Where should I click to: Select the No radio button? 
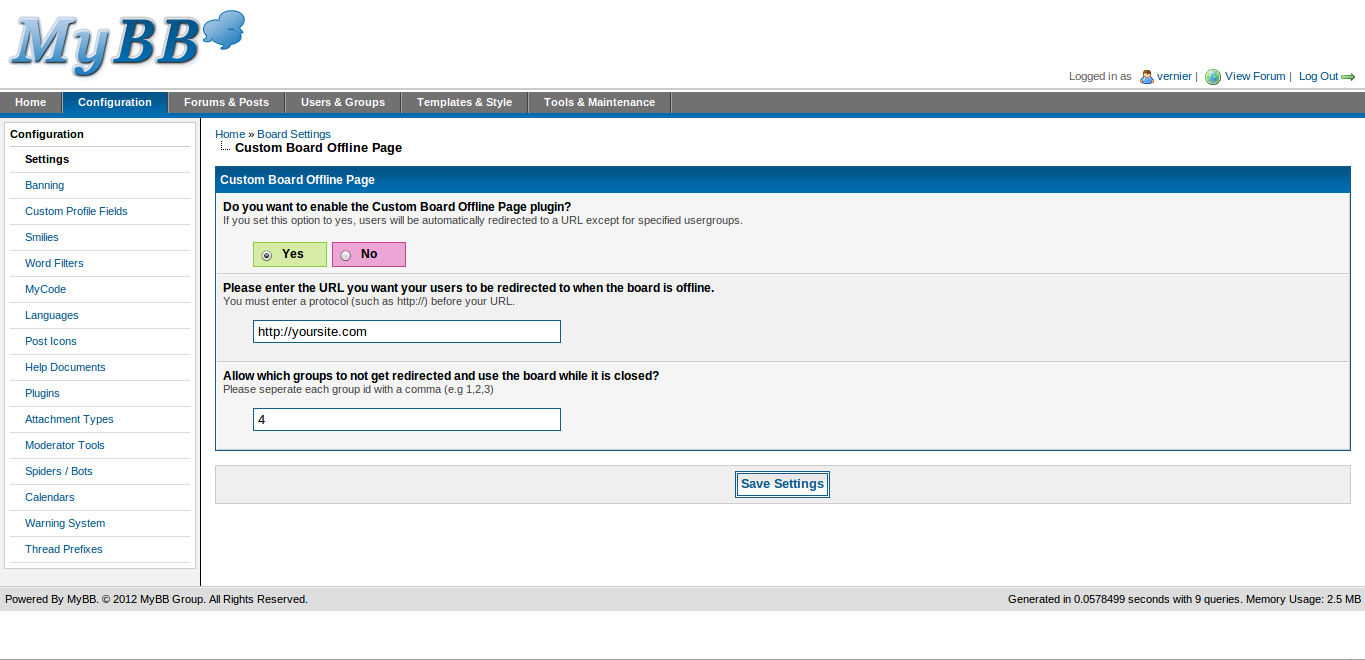(x=346, y=255)
